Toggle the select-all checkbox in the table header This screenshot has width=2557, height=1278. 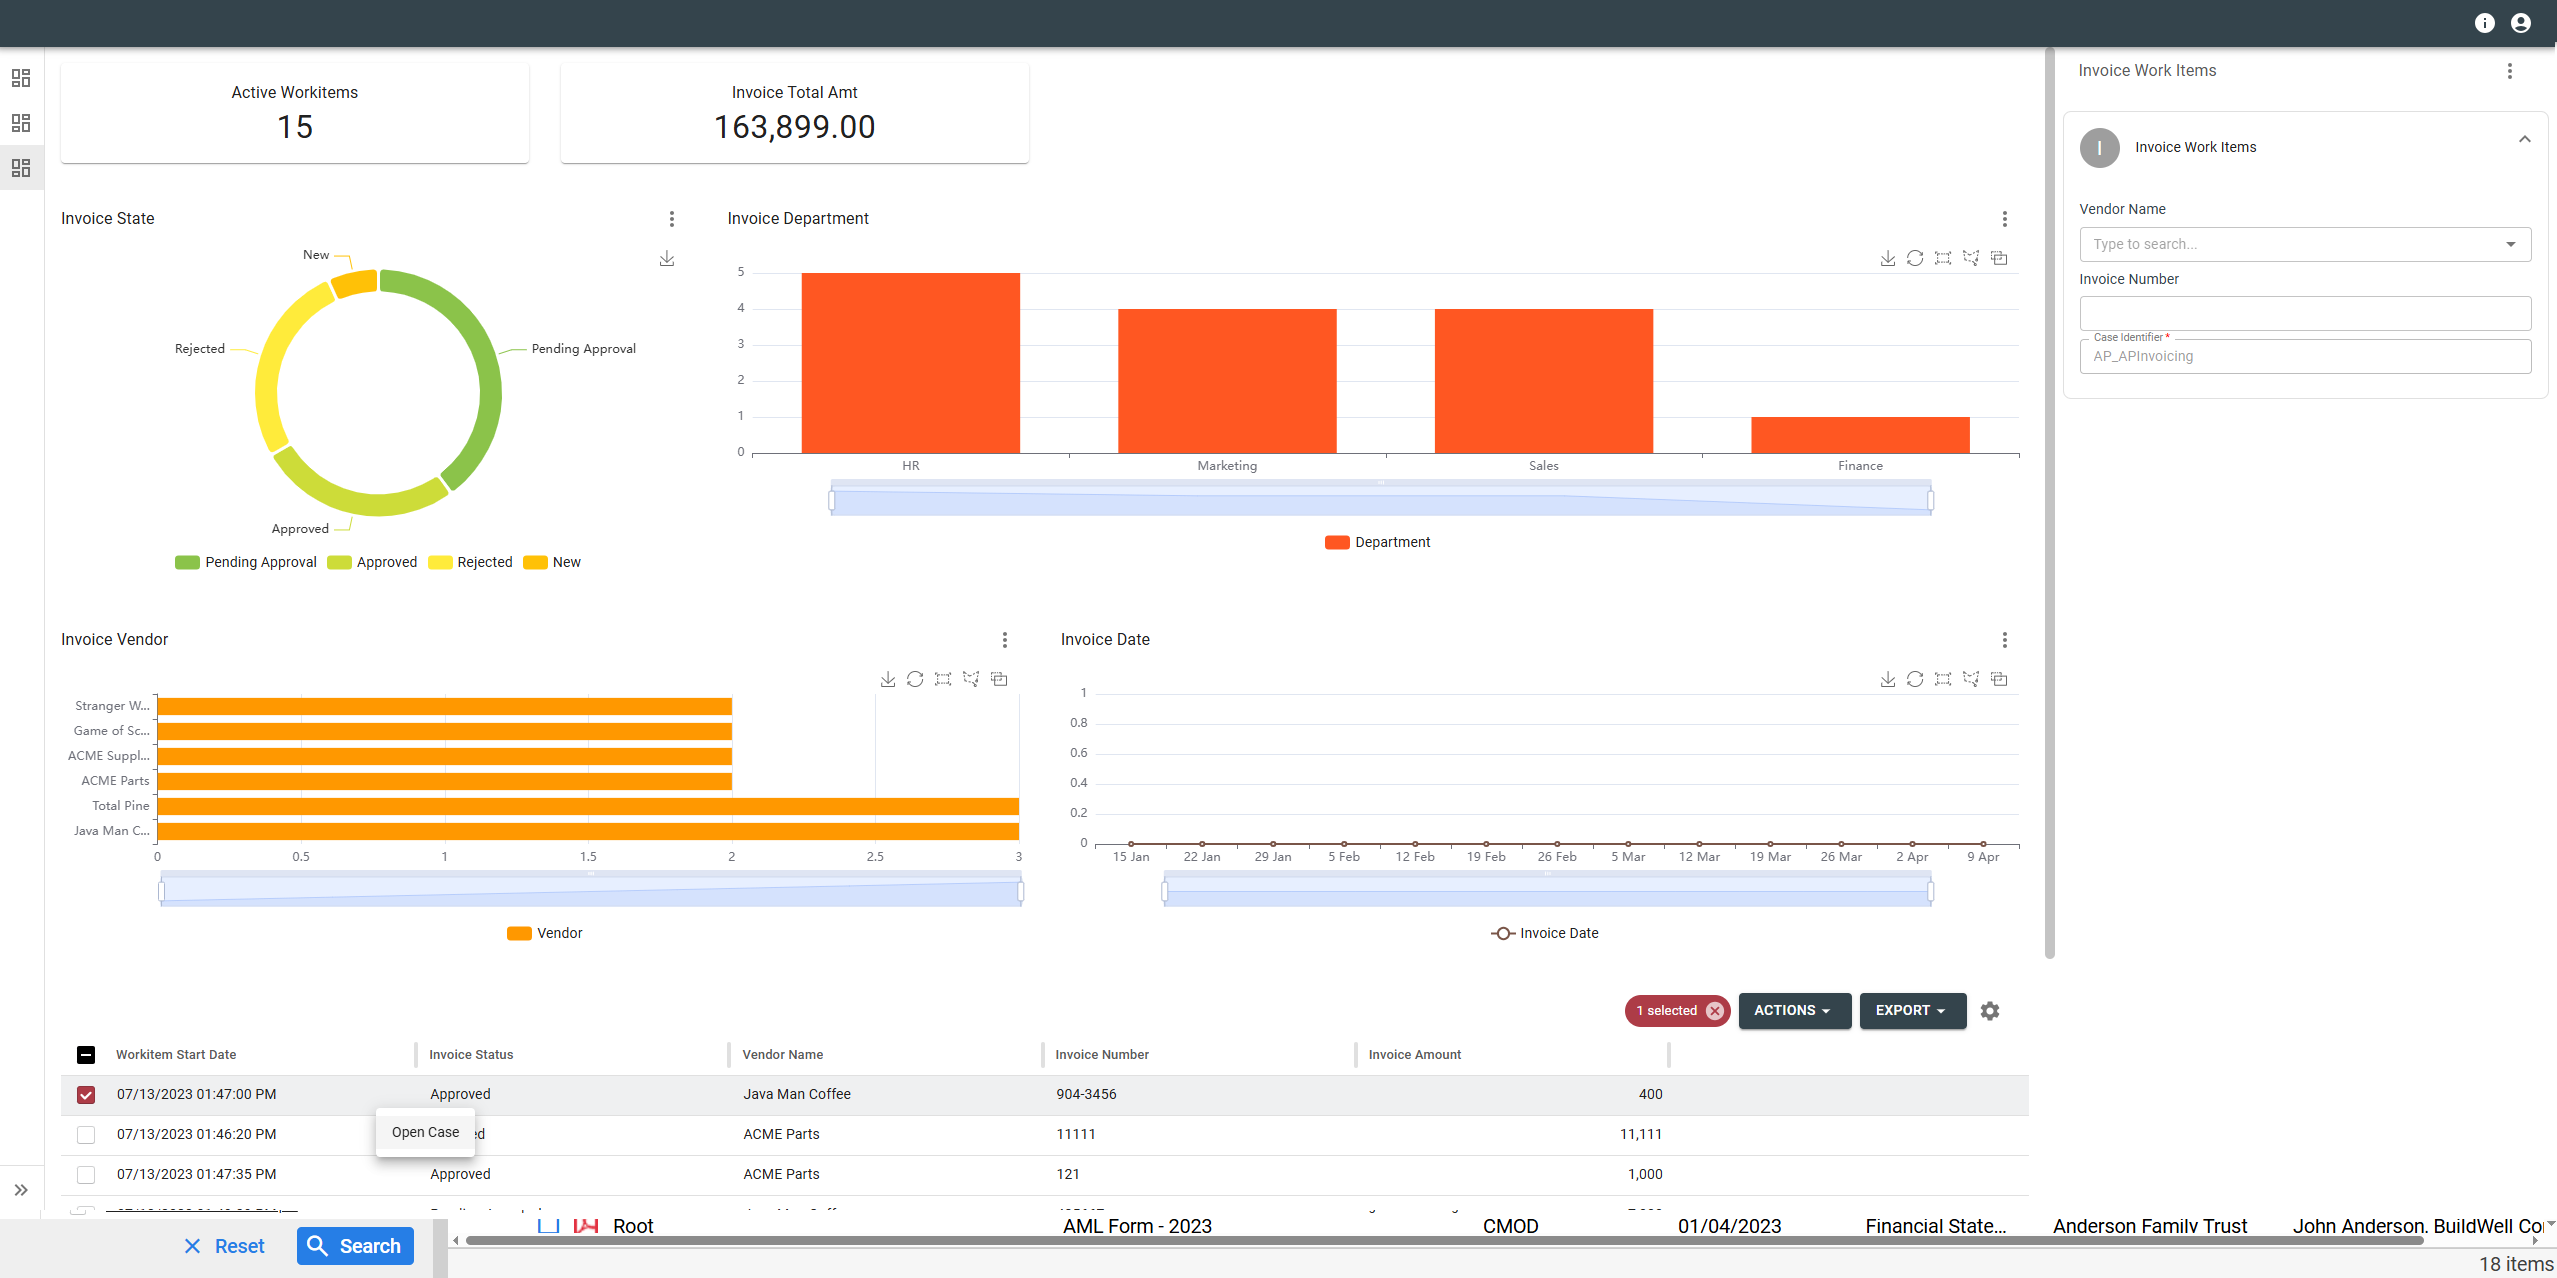click(86, 1055)
